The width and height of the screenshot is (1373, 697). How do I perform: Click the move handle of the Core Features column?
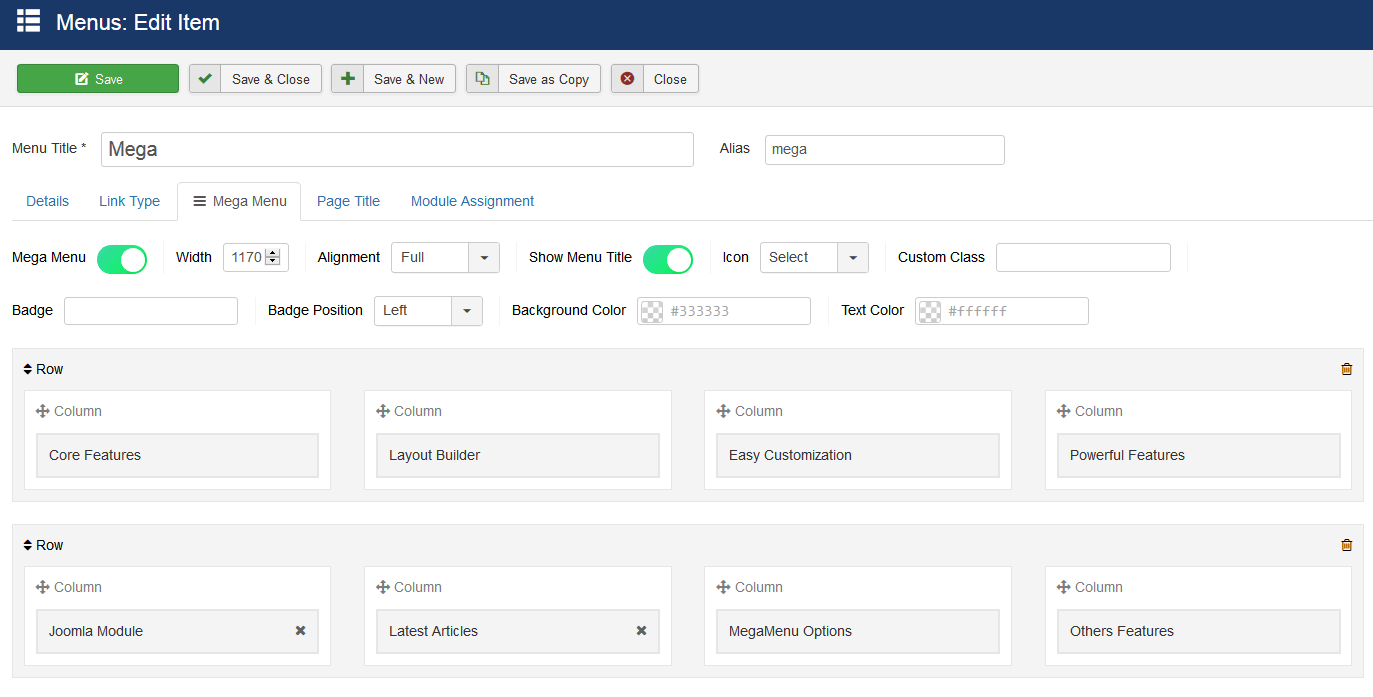point(43,411)
